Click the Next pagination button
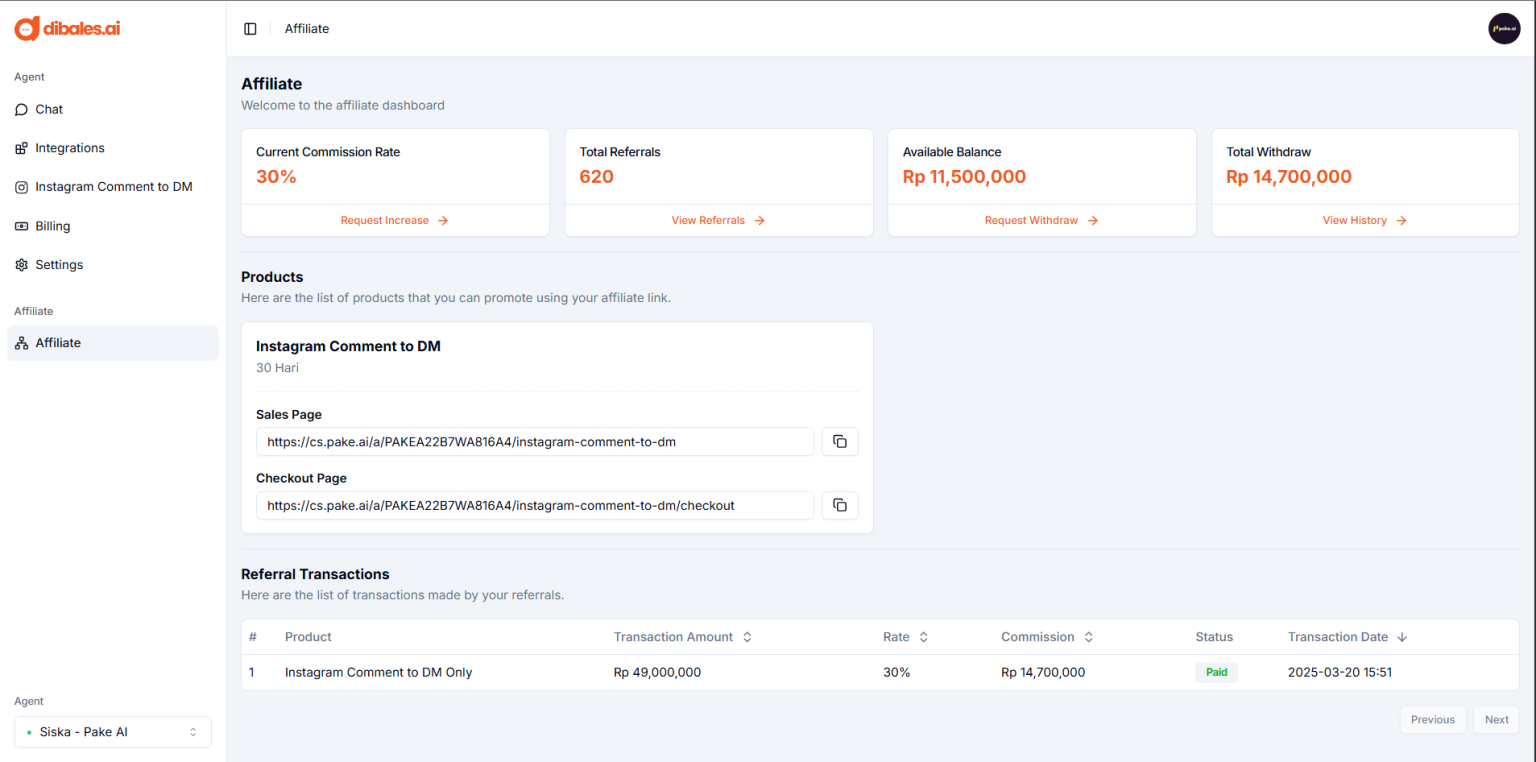This screenshot has width=1536, height=762. click(x=1496, y=720)
